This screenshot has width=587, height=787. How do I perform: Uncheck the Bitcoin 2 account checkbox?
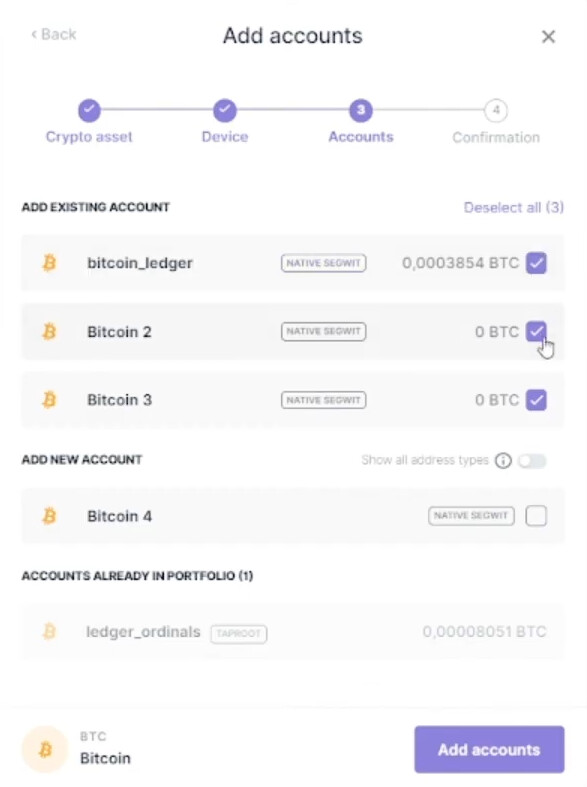tap(536, 331)
